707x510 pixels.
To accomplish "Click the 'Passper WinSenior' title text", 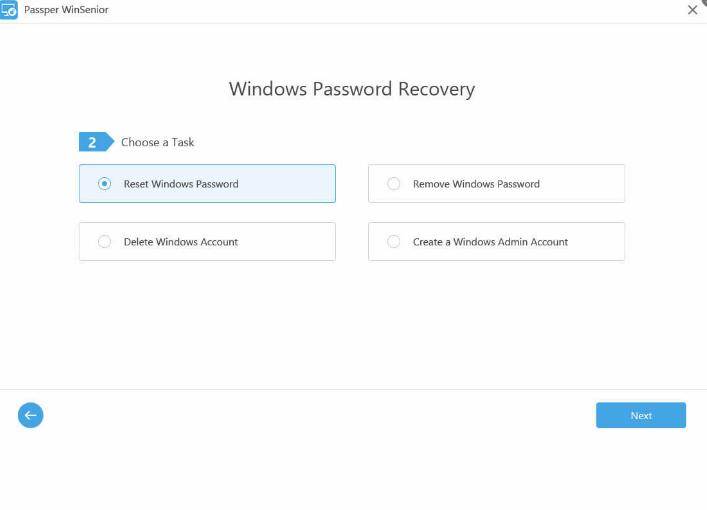I will 66,9.
